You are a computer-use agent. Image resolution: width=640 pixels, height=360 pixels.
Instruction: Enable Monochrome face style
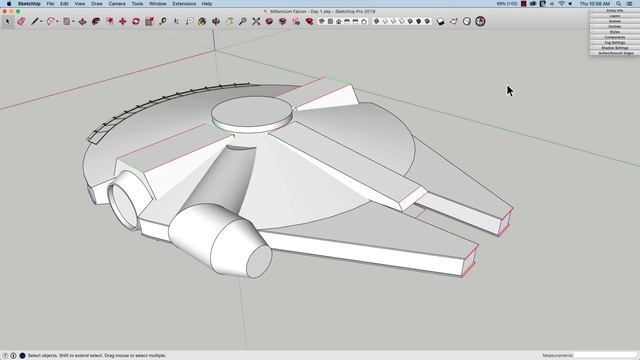click(x=427, y=21)
